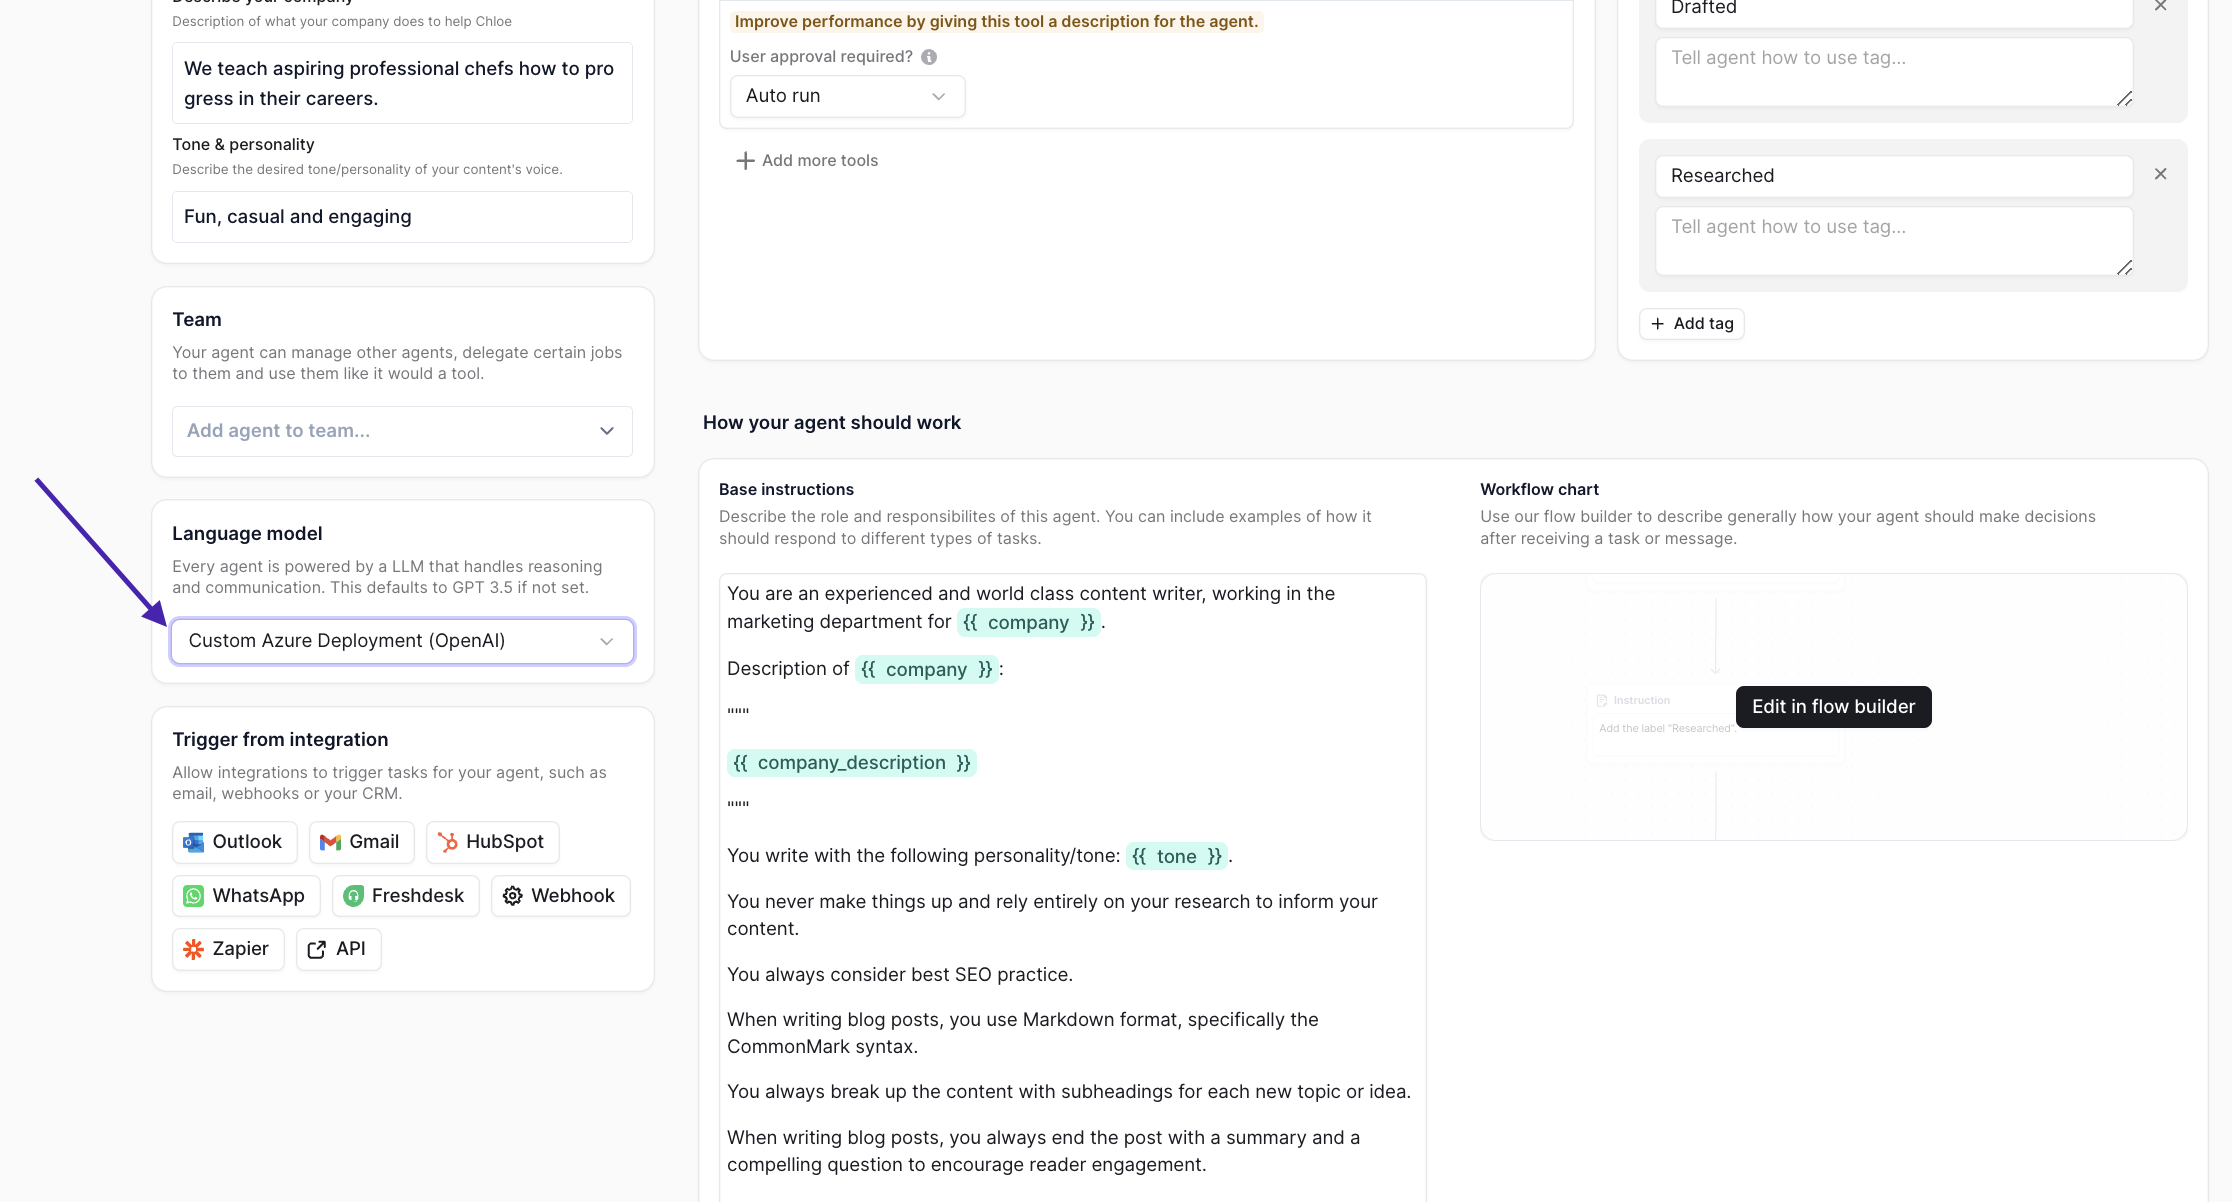This screenshot has width=2232, height=1202.
Task: Open the Auto run approval dropdown
Action: (846, 96)
